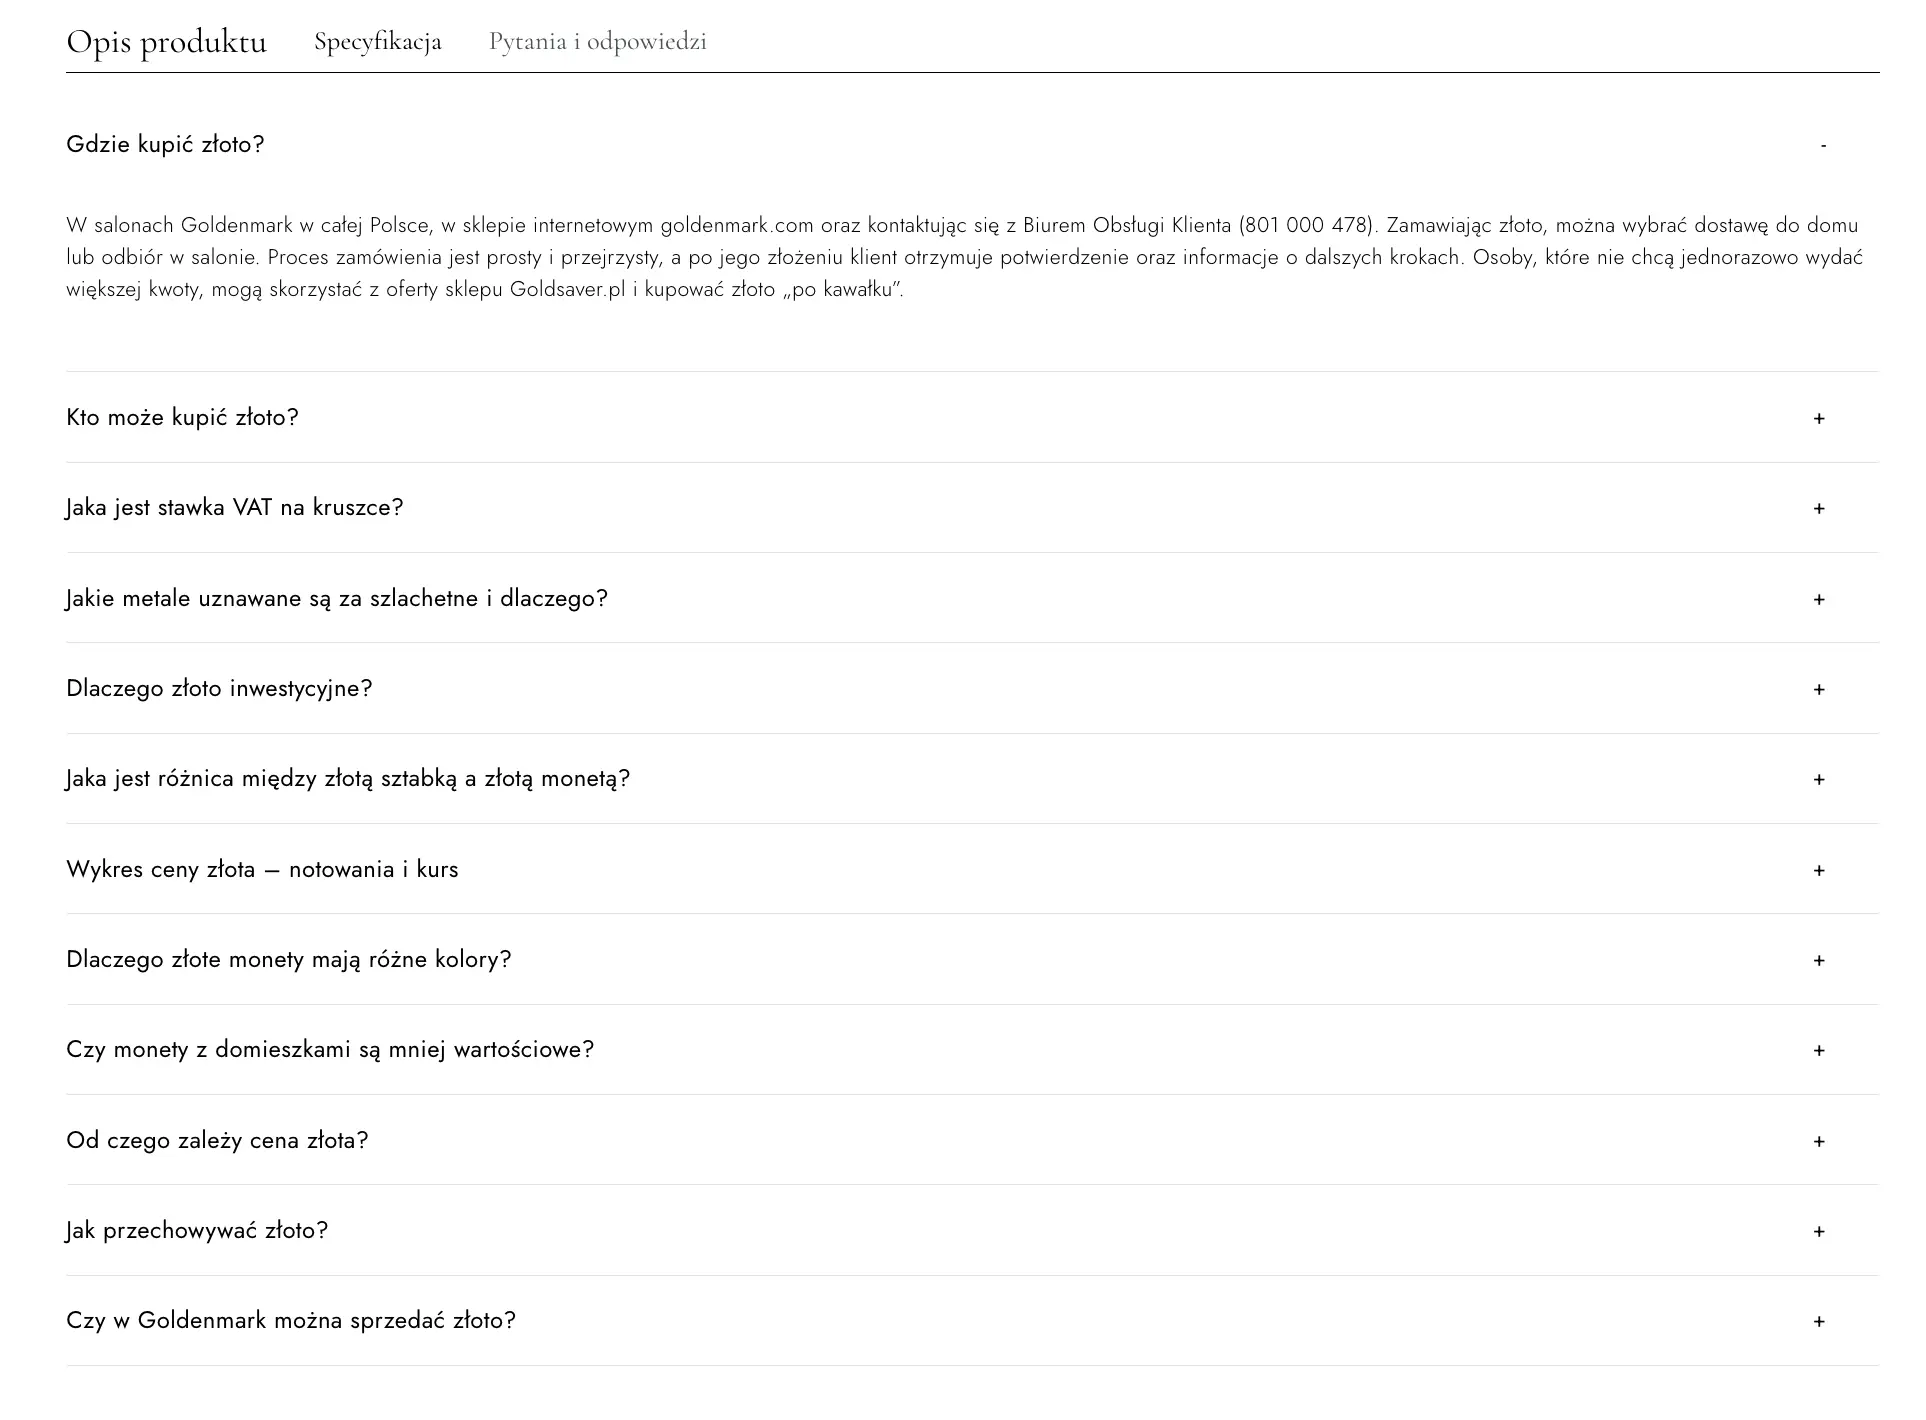The width and height of the screenshot is (1926, 1420).
Task: Switch to the Specyfikacja tab
Action: pos(378,41)
